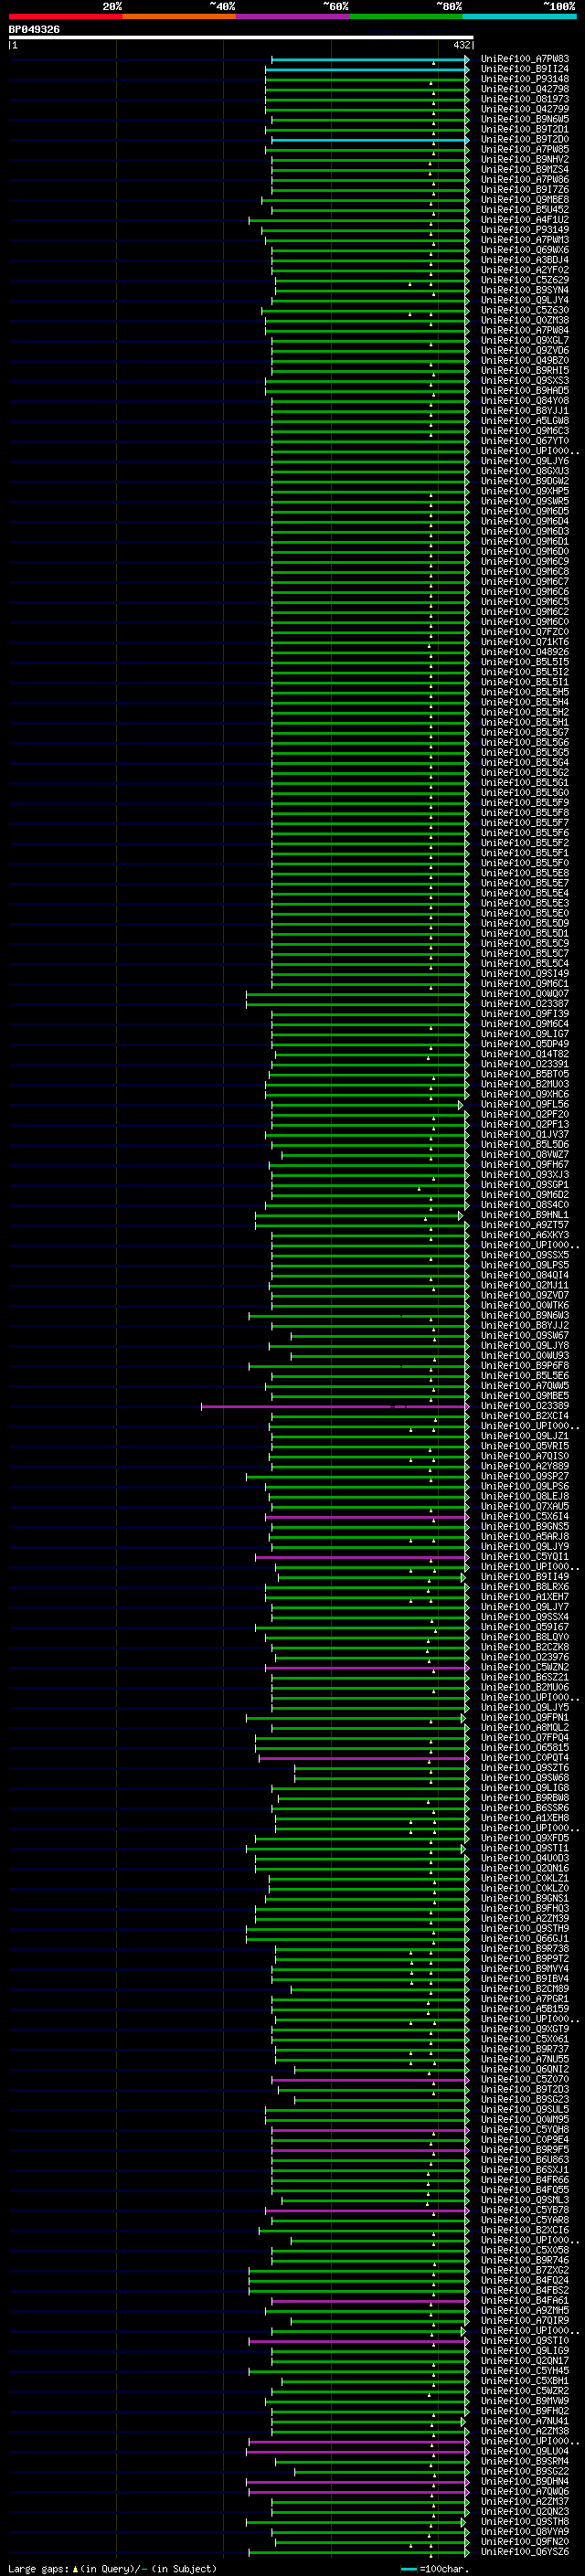Image resolution: width=585 pixels, height=2576 pixels.
Task: Select hit UniRef100_P93149
Action: coord(524,230)
